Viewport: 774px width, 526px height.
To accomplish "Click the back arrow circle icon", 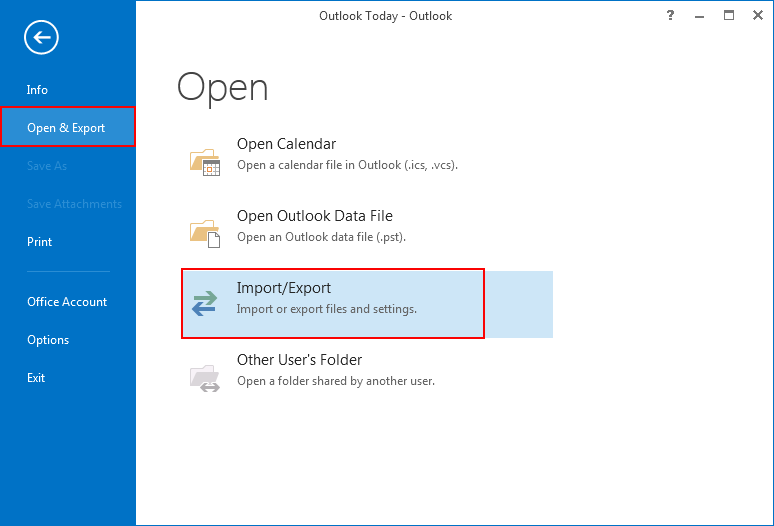I will coord(41,38).
